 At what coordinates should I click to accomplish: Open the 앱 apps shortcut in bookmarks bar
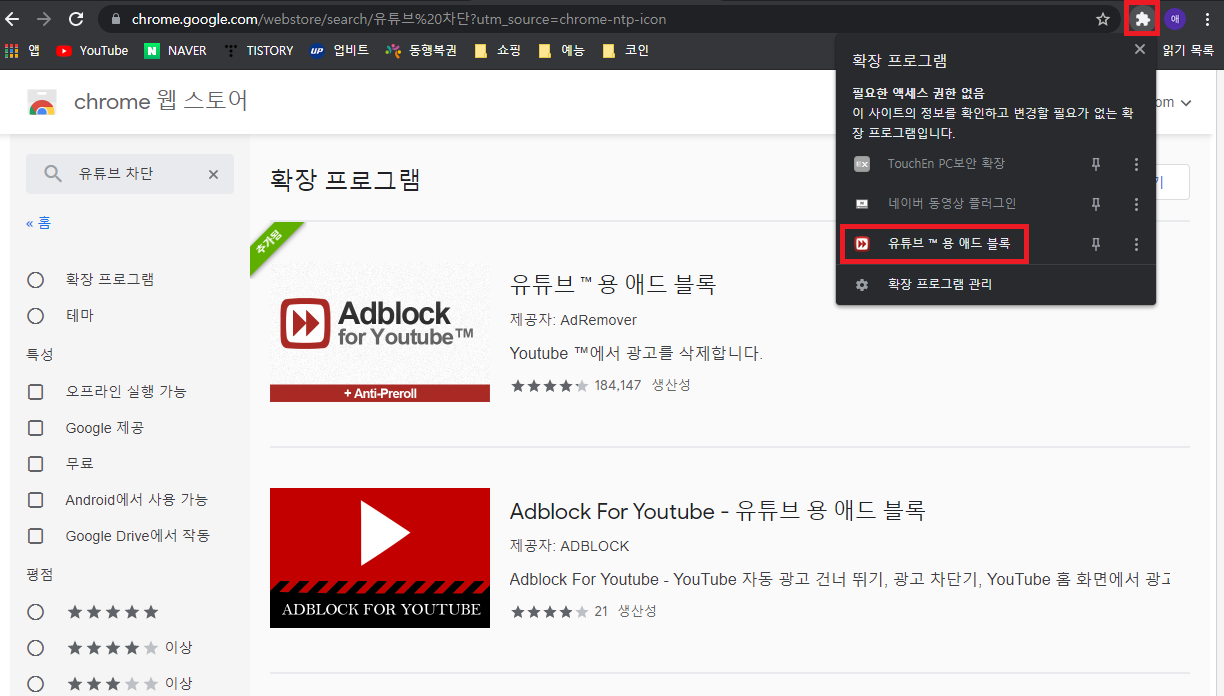coord(22,50)
